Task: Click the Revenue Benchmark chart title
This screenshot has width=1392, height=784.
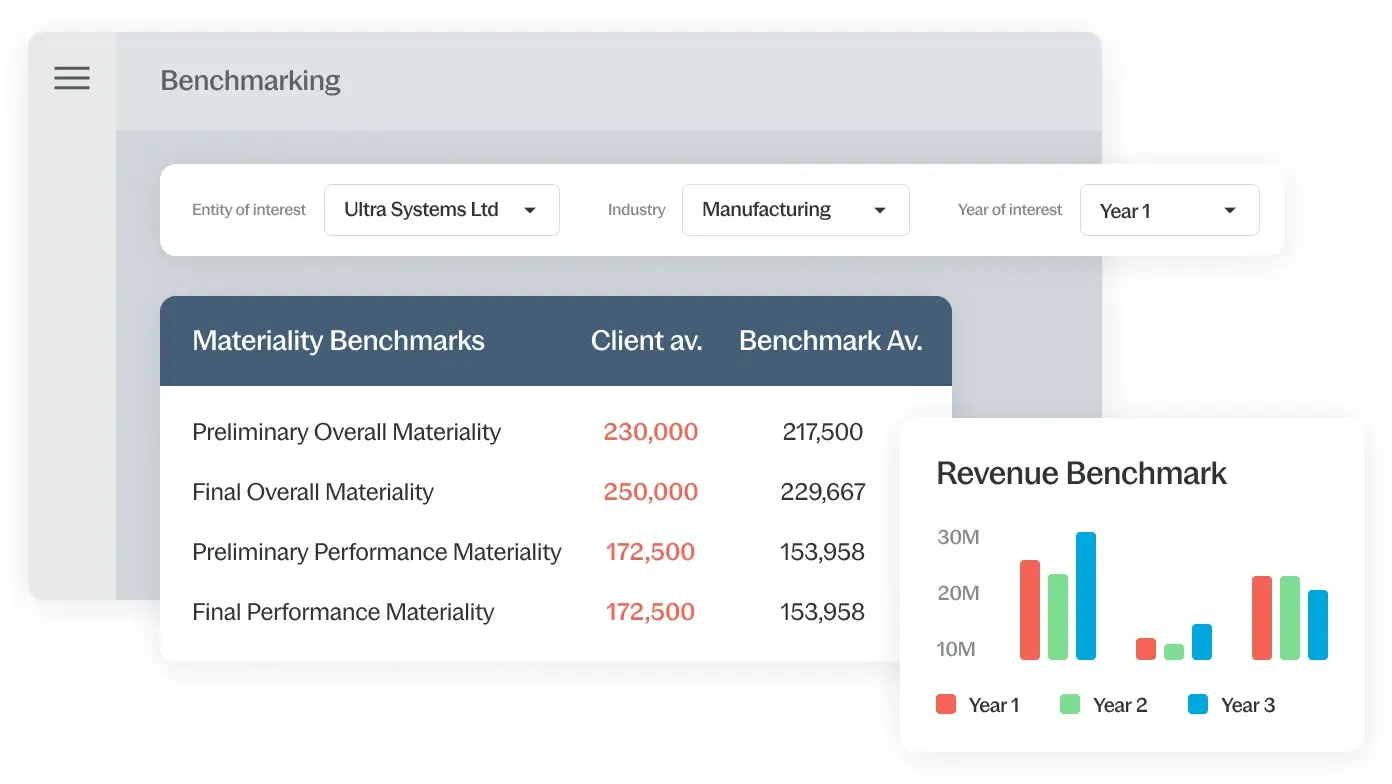Action: point(1081,473)
